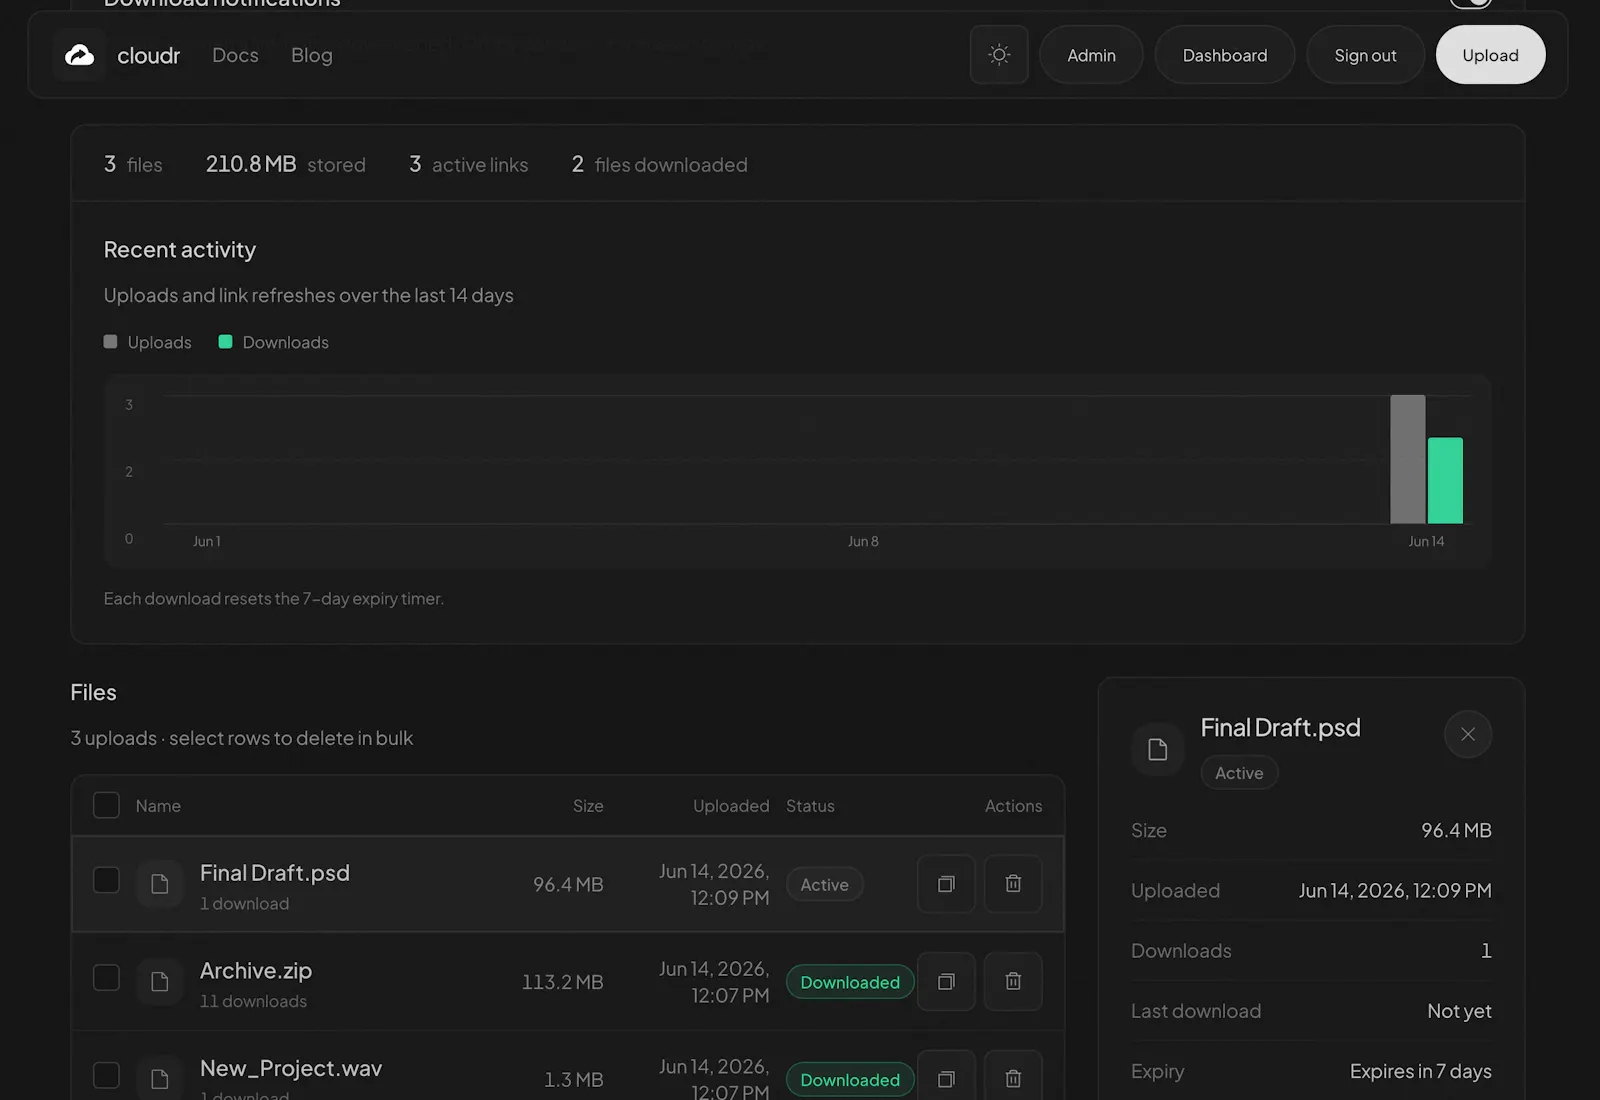
Task: Toggle the Downloads legend swatch
Action: point(225,342)
